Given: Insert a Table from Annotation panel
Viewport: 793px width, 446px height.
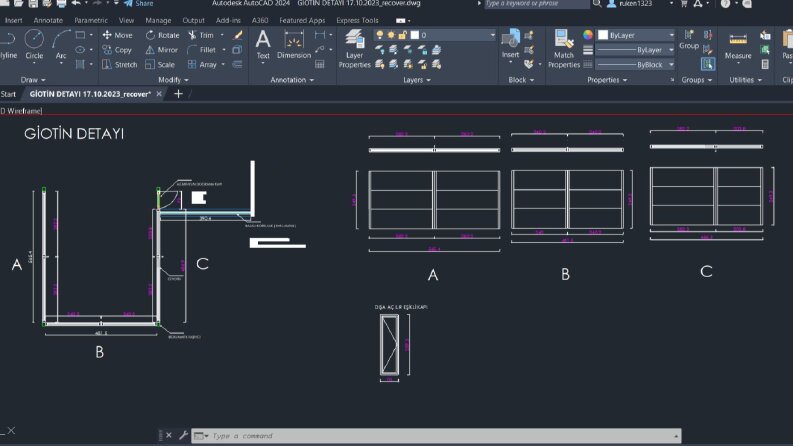Looking at the screenshot, I should tap(320, 64).
